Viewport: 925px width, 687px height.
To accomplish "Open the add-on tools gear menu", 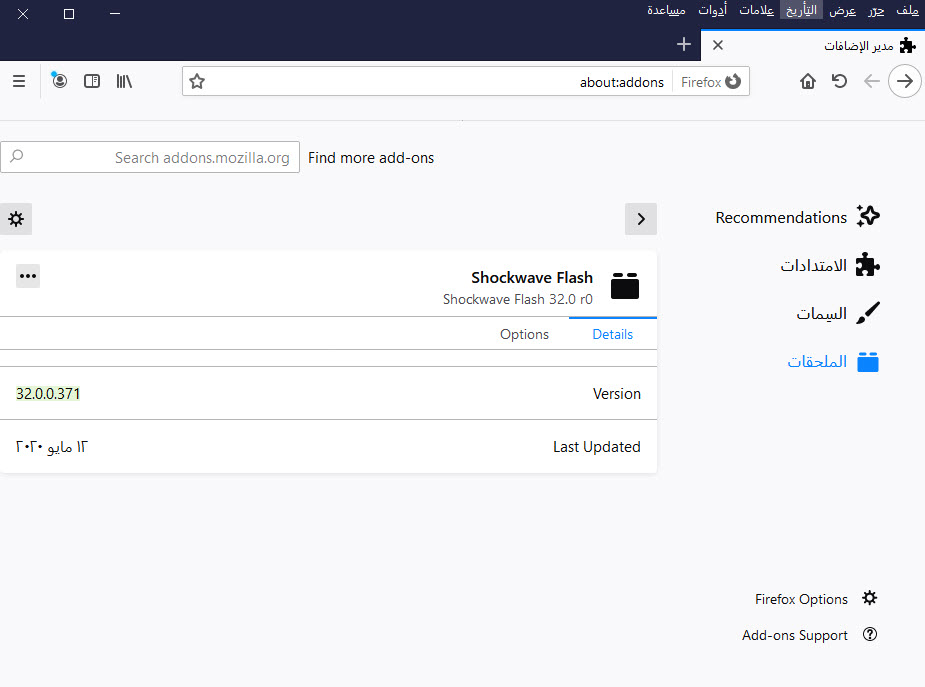I will click(x=16, y=219).
